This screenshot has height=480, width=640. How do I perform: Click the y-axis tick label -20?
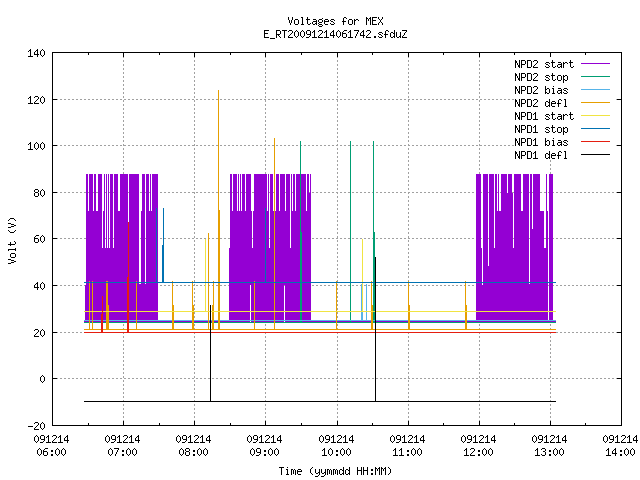coord(36,426)
